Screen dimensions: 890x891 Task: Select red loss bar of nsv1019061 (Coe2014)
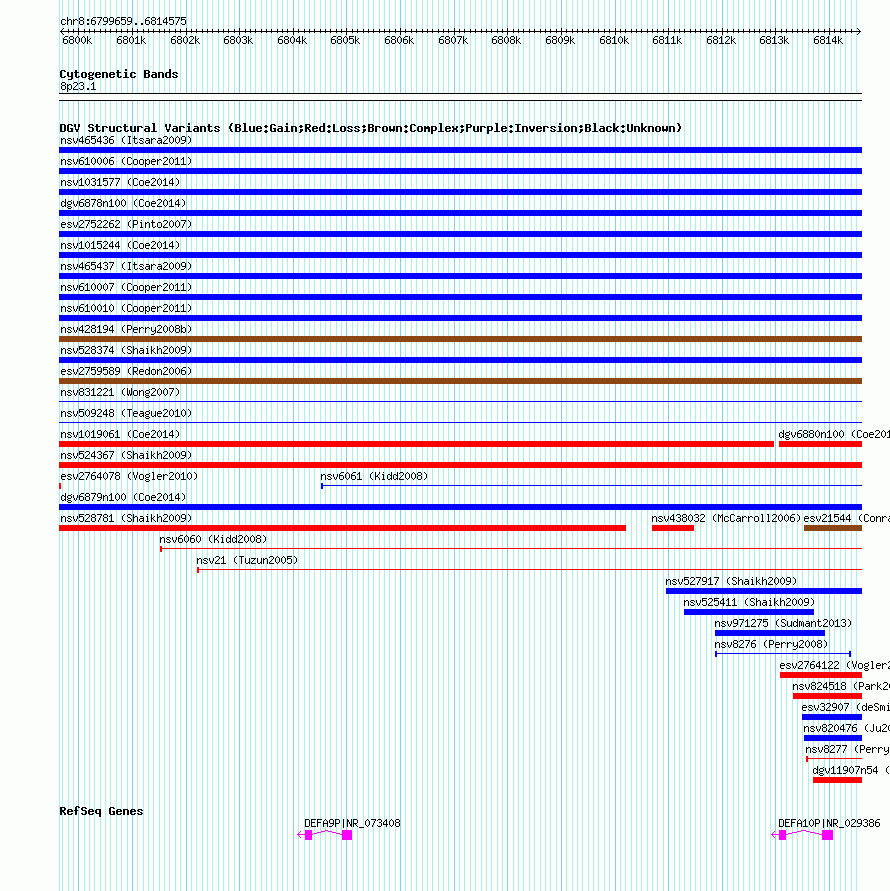pos(416,444)
